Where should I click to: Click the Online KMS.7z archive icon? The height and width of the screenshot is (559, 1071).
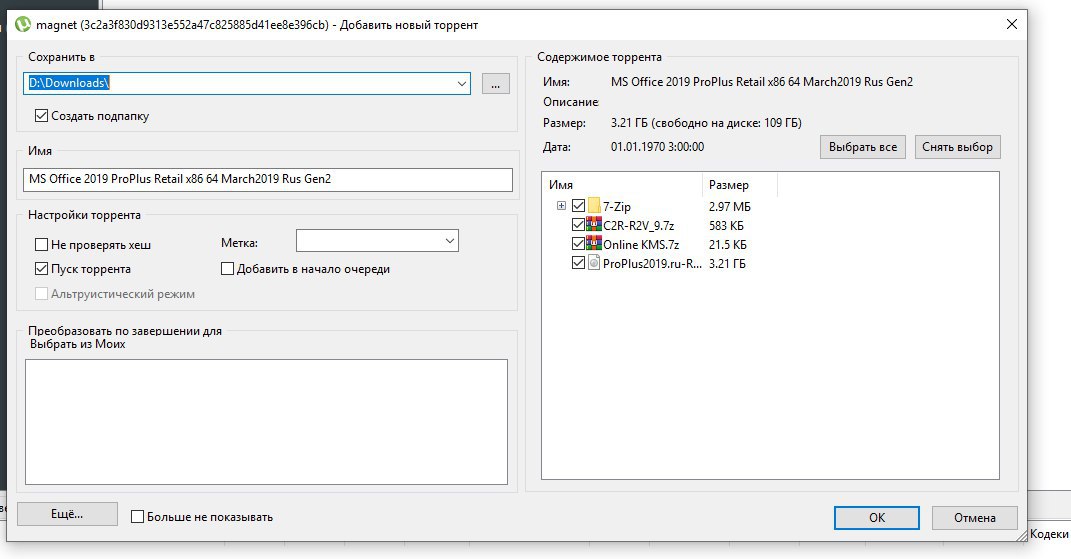594,244
